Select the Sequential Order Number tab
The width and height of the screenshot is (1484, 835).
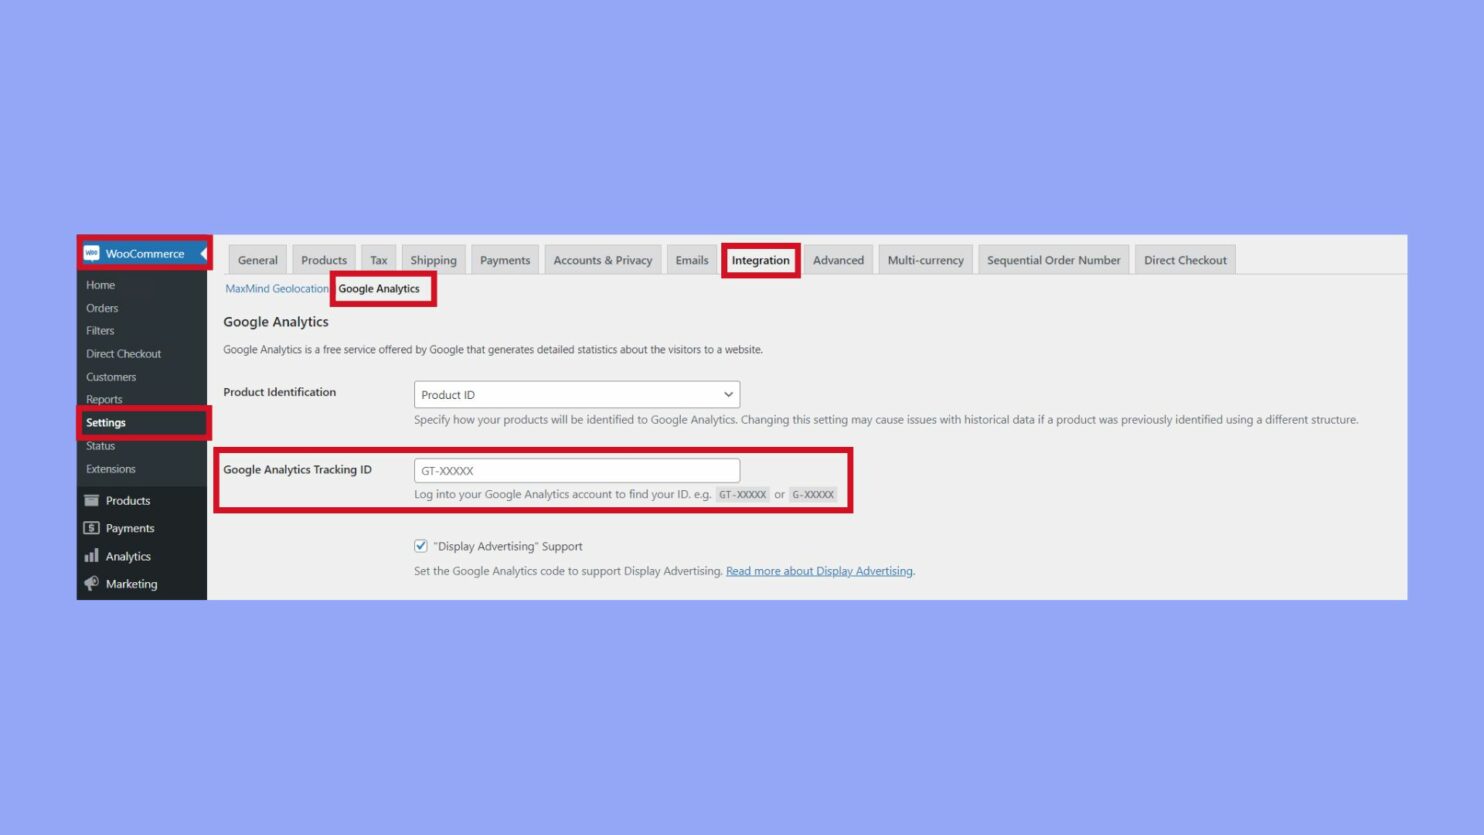click(1053, 259)
